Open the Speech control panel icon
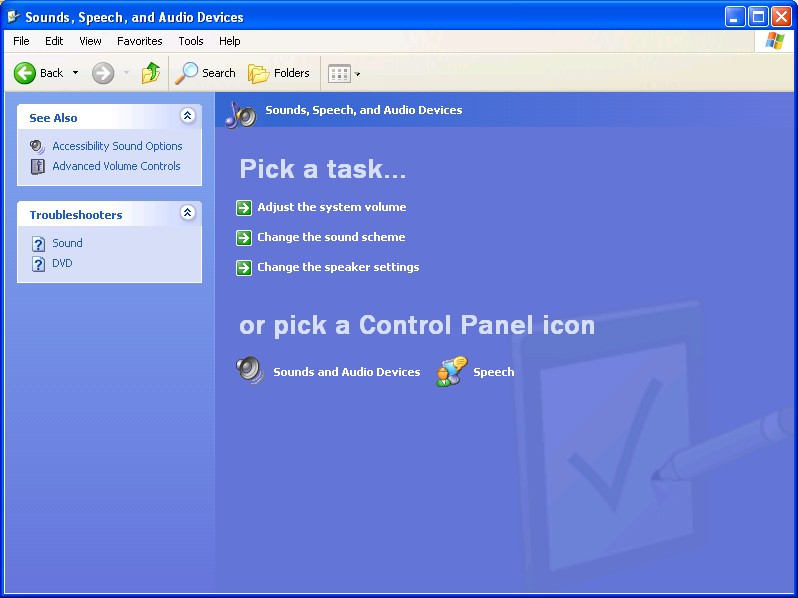Viewport: 798px width, 598px height. click(x=451, y=371)
